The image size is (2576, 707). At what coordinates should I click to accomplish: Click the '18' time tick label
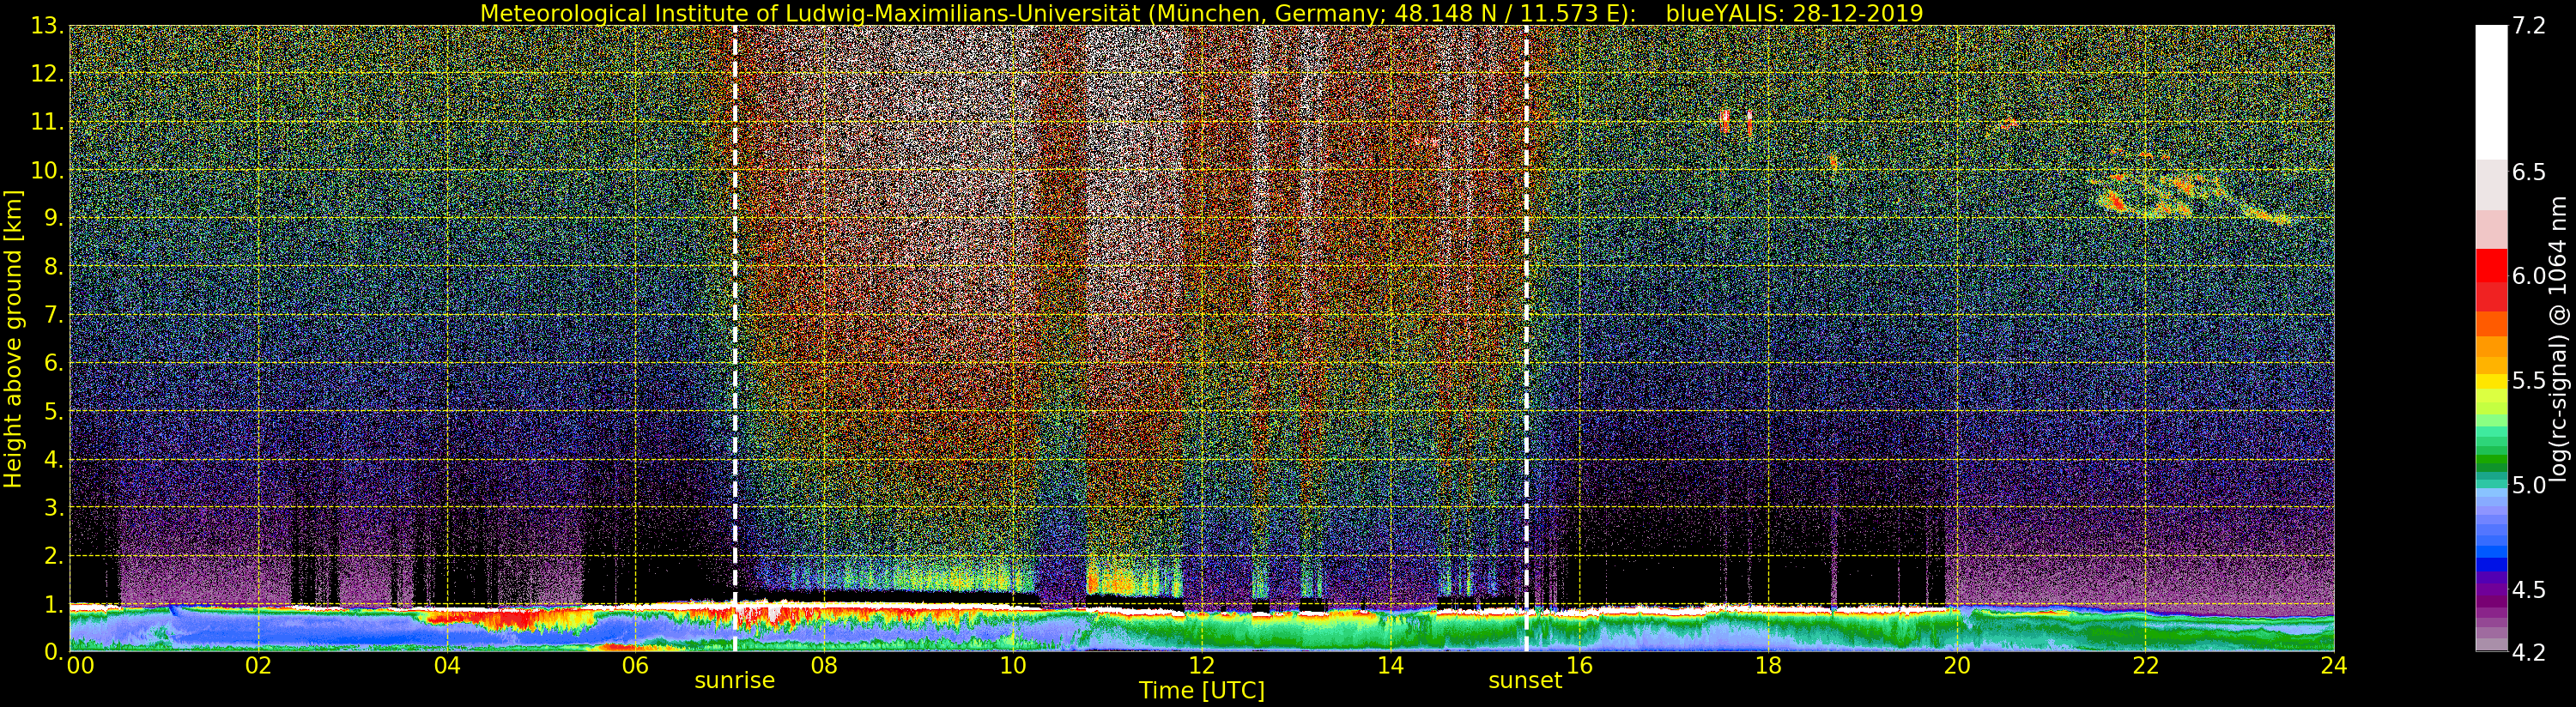coord(1768,666)
